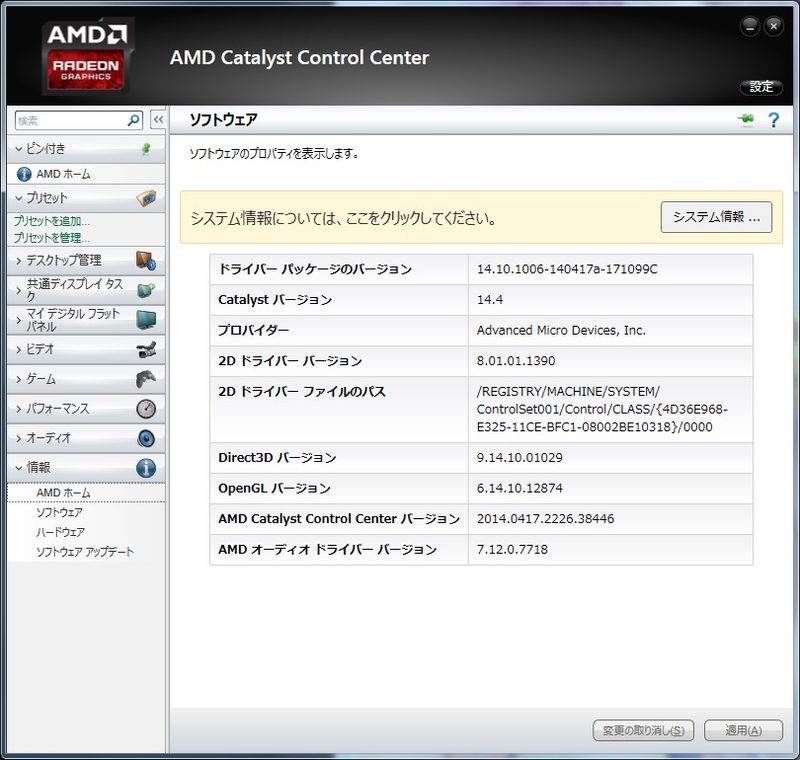Image resolution: width=800 pixels, height=760 pixels.
Task: Click プリセットを追加... link
Action: point(52,221)
